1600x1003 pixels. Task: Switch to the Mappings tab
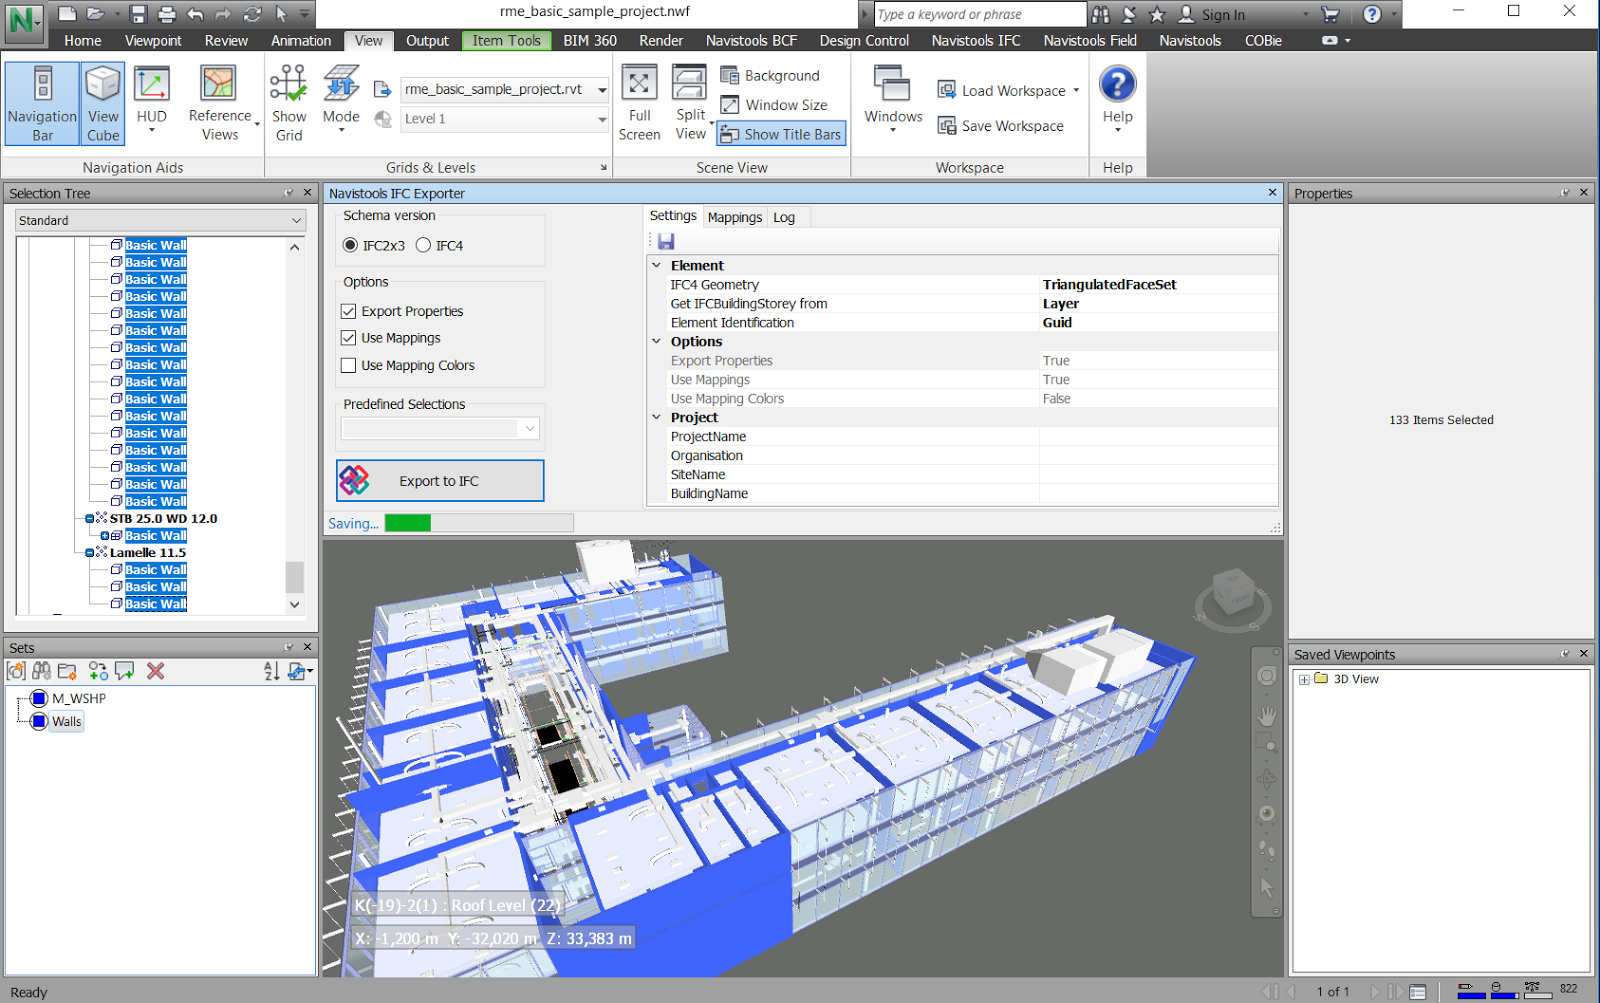(735, 217)
